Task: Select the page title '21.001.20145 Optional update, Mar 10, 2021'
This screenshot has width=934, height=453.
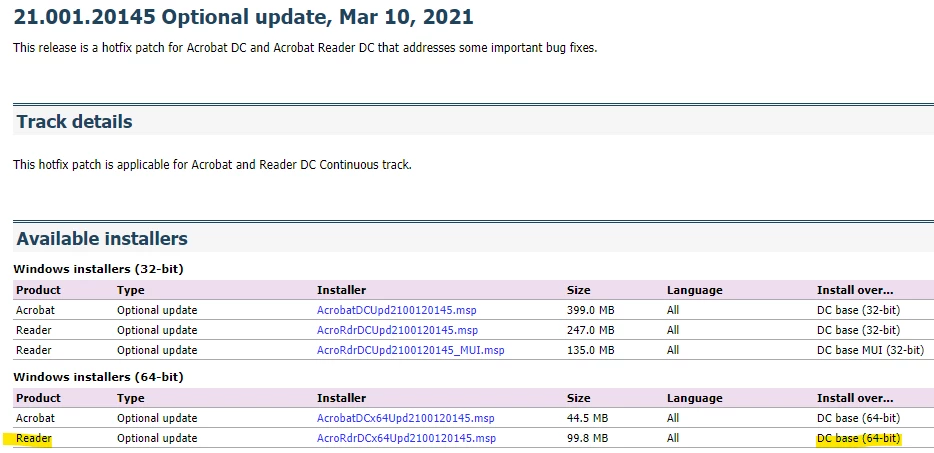Action: (244, 17)
